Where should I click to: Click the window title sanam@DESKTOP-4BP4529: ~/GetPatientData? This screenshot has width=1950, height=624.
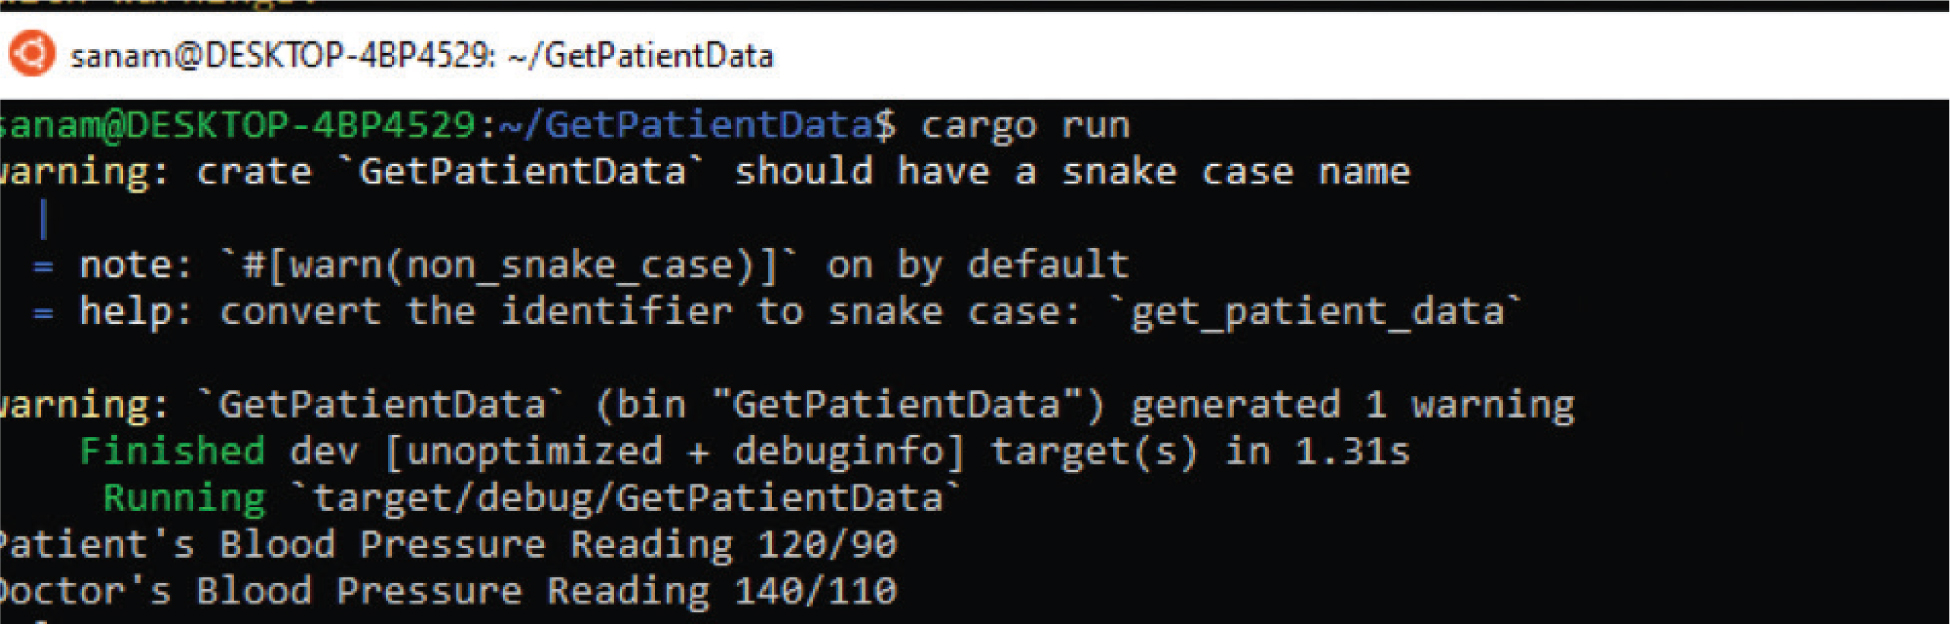click(x=421, y=55)
